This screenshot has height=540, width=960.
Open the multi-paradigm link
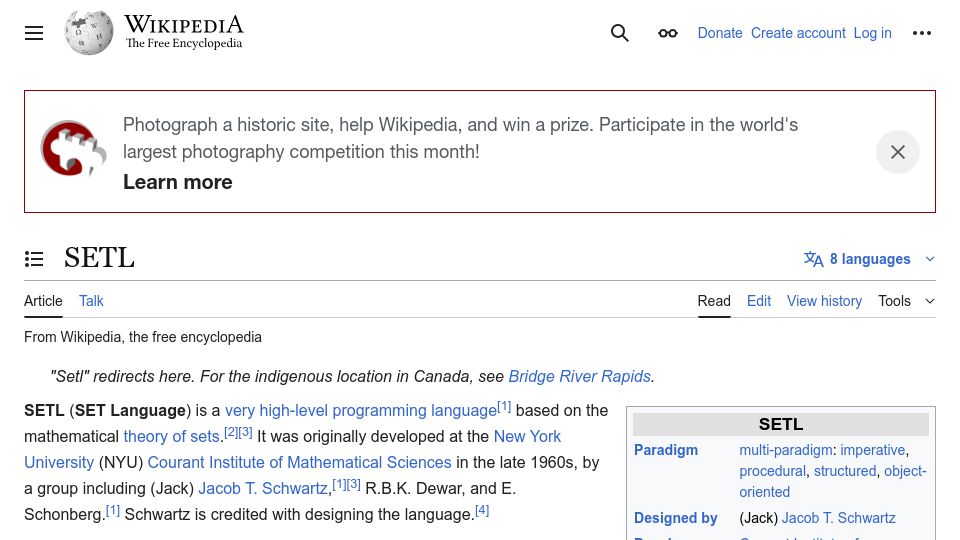click(786, 450)
